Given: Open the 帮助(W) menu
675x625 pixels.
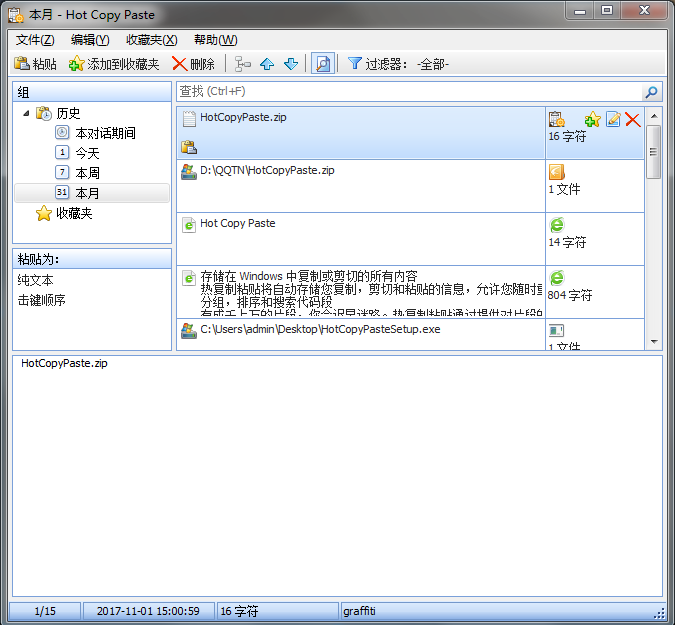Looking at the screenshot, I should (x=216, y=40).
